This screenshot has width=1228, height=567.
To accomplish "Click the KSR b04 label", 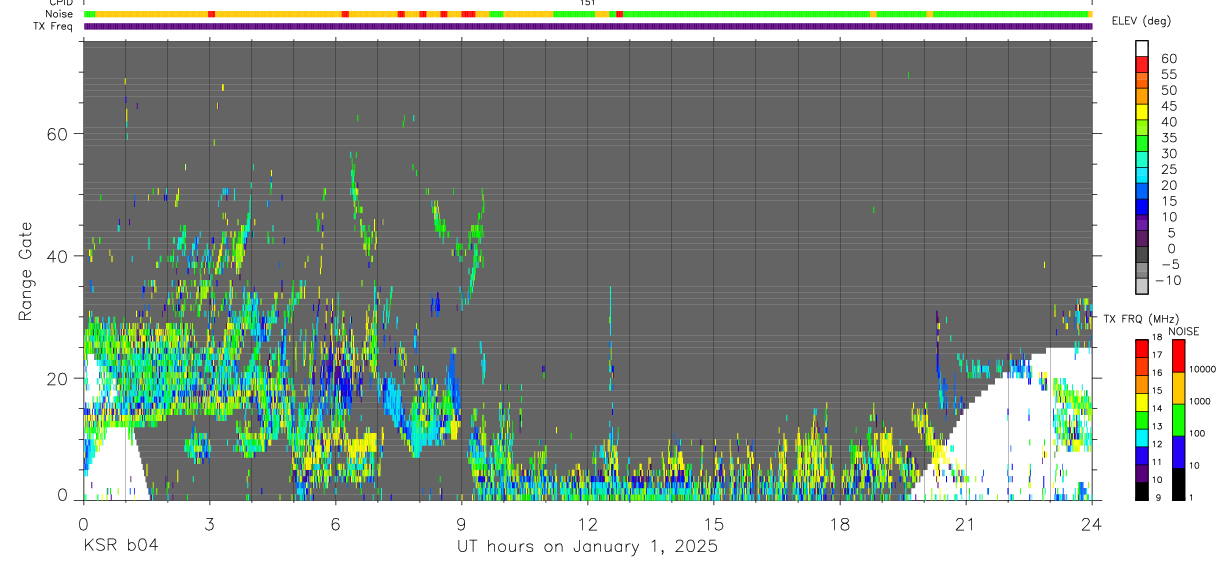I will pyautogui.click(x=120, y=547).
